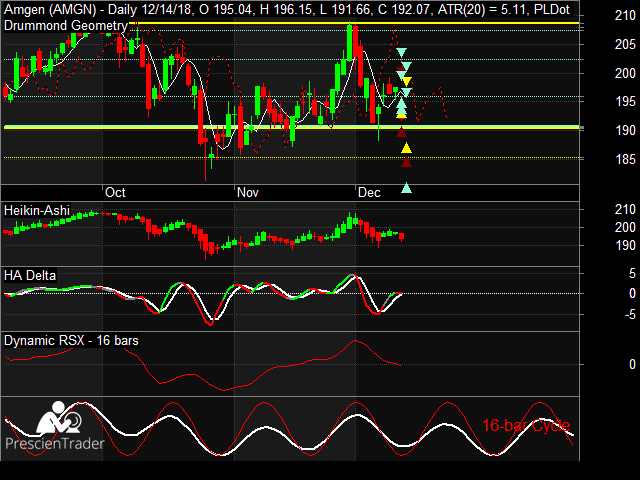Viewport: 640px width, 480px height.
Task: Select the Heikin-Ashi panel label
Action: click(37, 211)
